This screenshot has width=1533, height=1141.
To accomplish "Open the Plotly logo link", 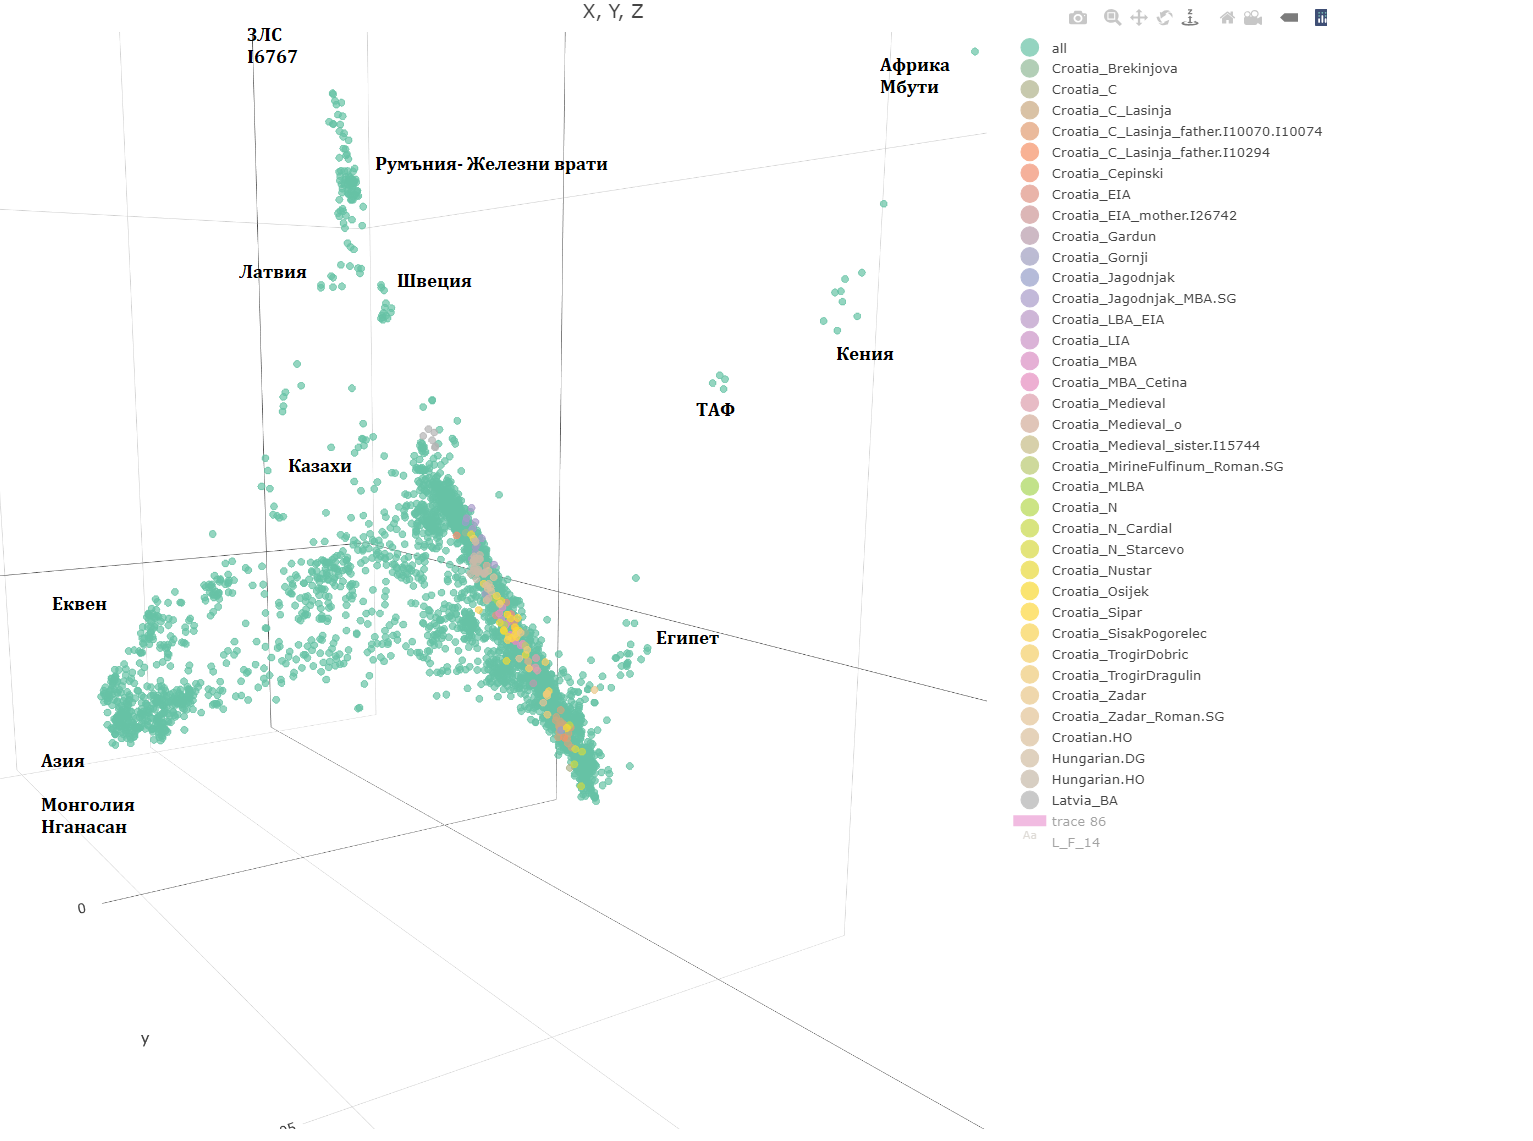I will (x=1321, y=18).
